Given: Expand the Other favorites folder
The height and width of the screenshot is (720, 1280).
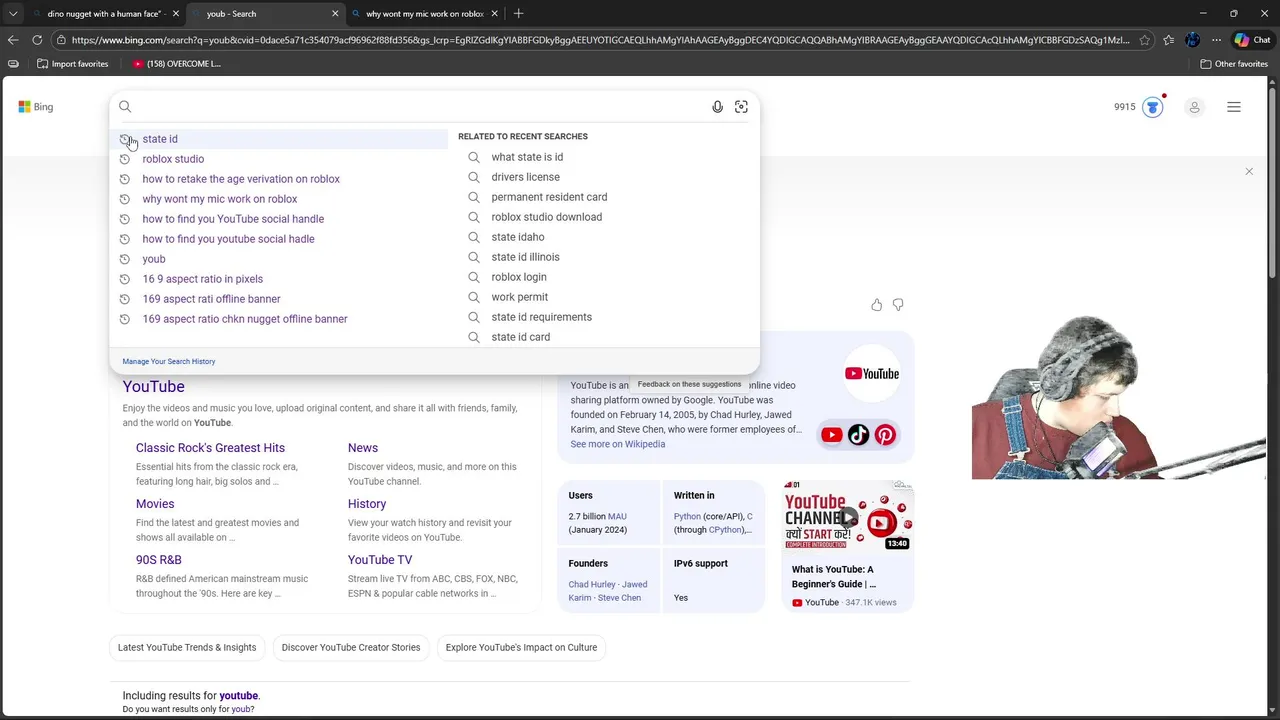Looking at the screenshot, I should (1234, 64).
